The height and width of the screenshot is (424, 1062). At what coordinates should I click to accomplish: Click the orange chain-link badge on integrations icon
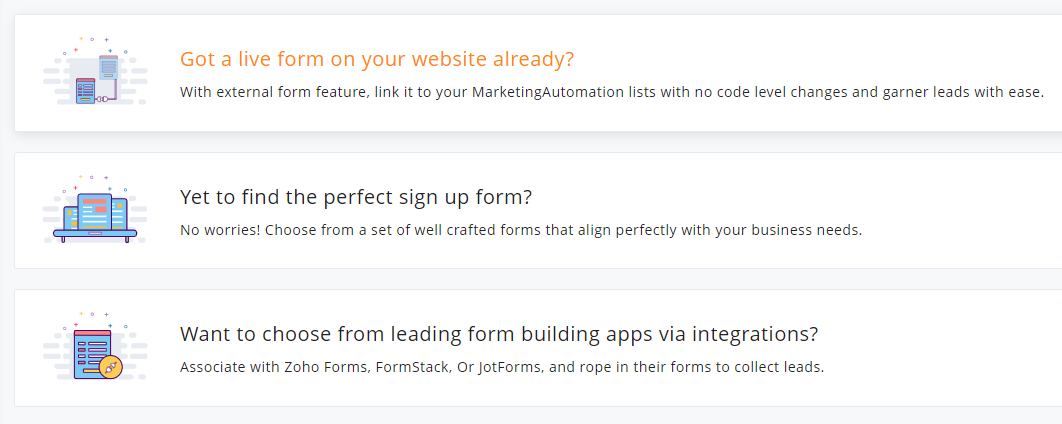pos(112,367)
